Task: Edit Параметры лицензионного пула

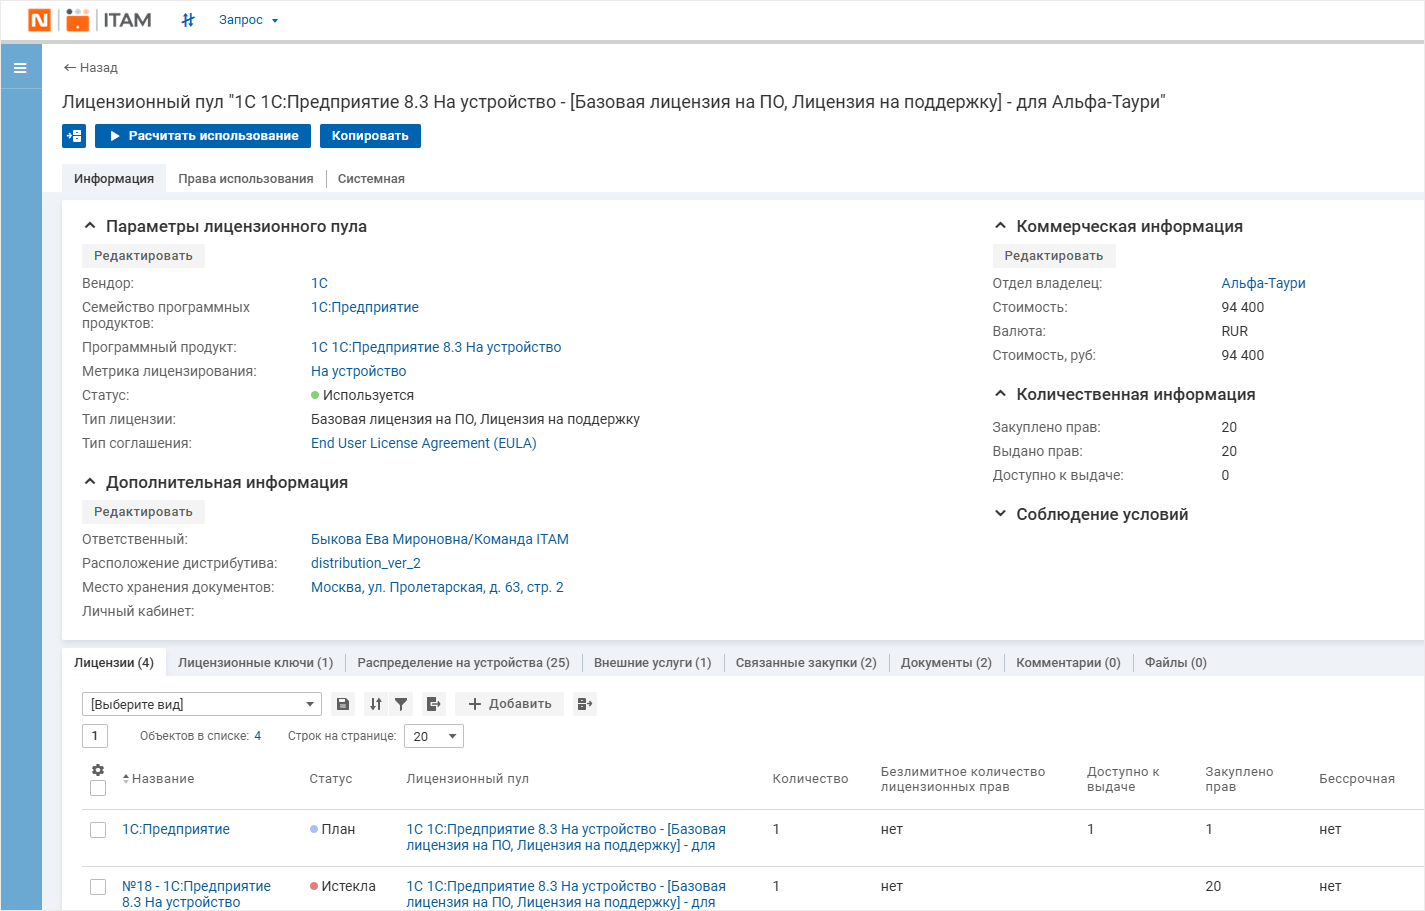Action: [143, 256]
